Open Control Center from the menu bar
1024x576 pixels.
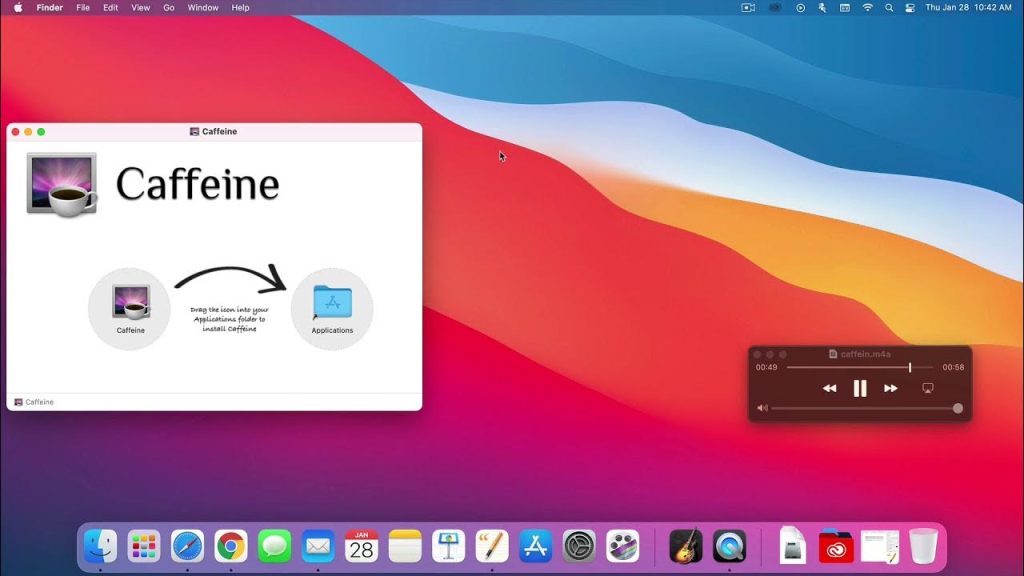pyautogui.click(x=909, y=7)
